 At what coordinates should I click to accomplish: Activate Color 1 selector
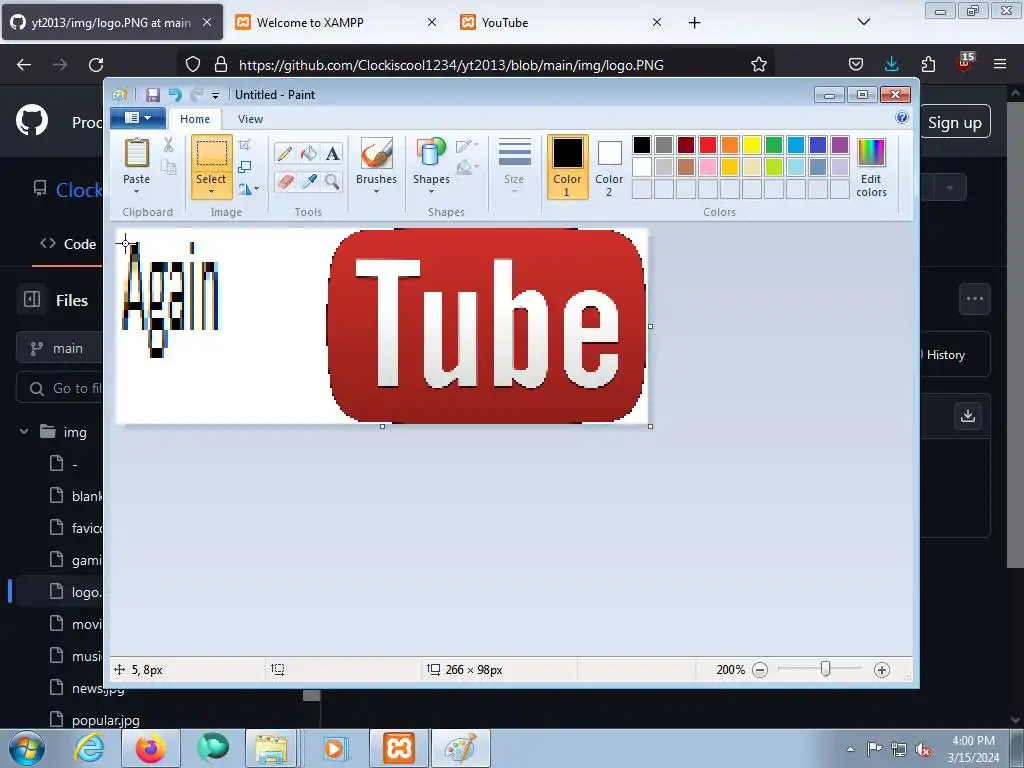[x=567, y=167]
